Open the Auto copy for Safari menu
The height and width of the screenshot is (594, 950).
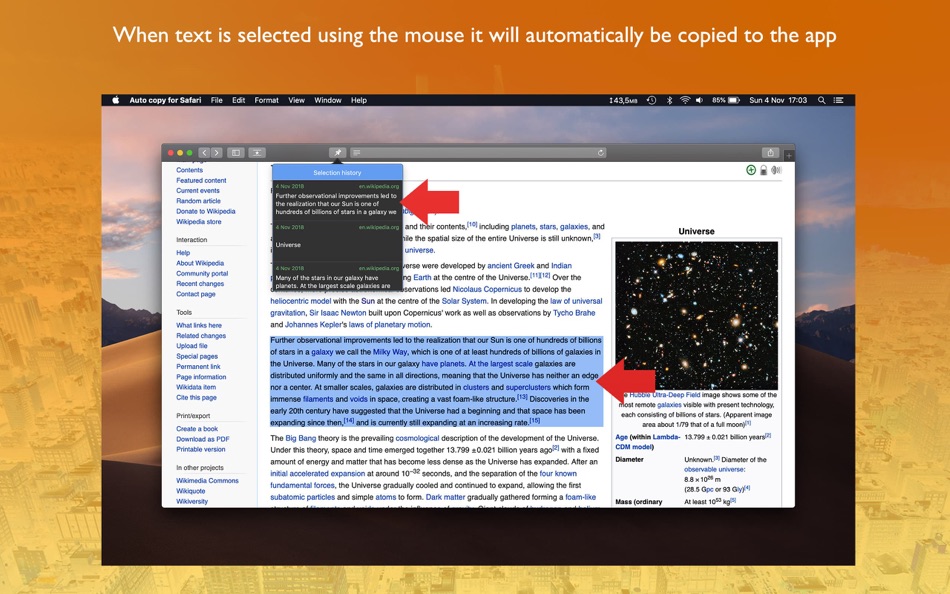point(165,101)
